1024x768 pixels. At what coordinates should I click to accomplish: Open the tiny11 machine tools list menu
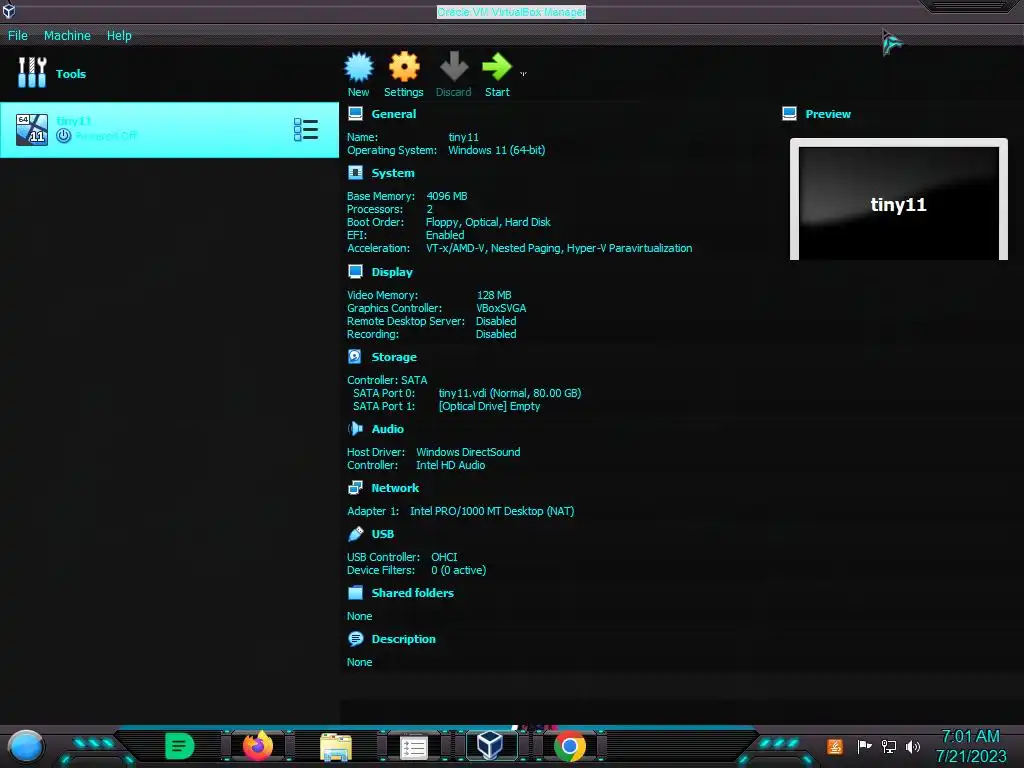(306, 129)
